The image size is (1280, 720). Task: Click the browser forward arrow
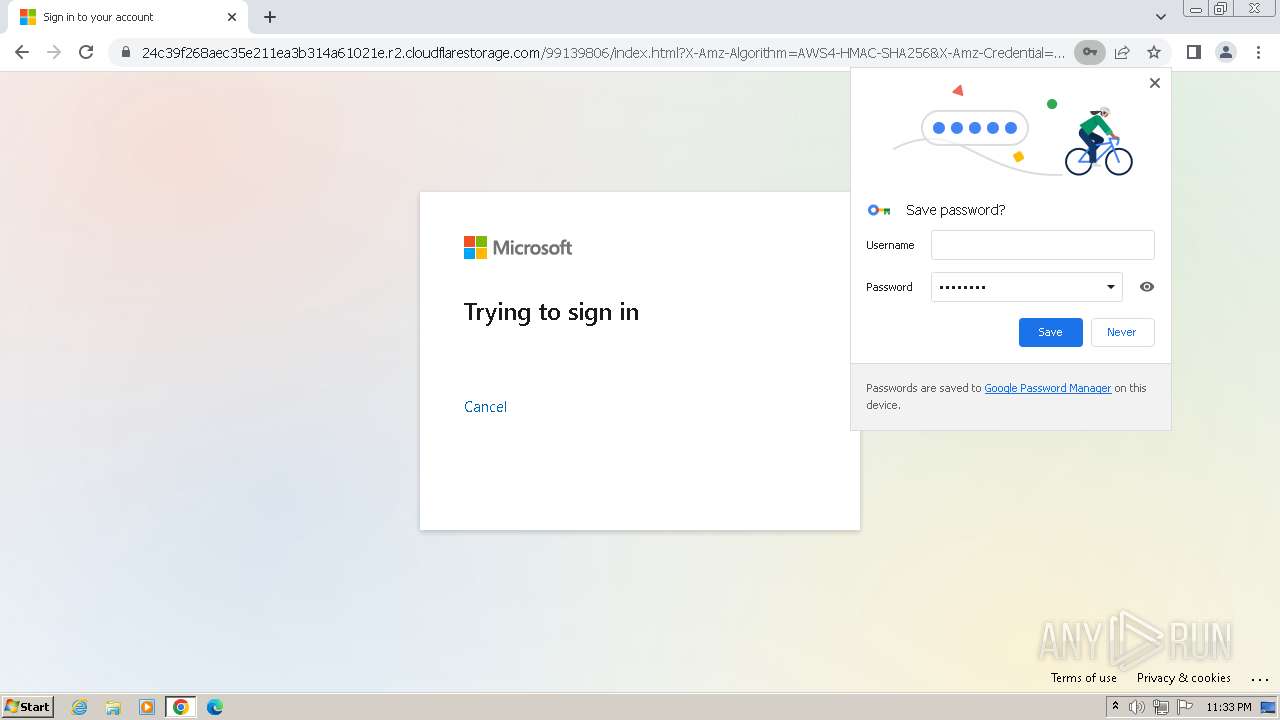pos(54,52)
